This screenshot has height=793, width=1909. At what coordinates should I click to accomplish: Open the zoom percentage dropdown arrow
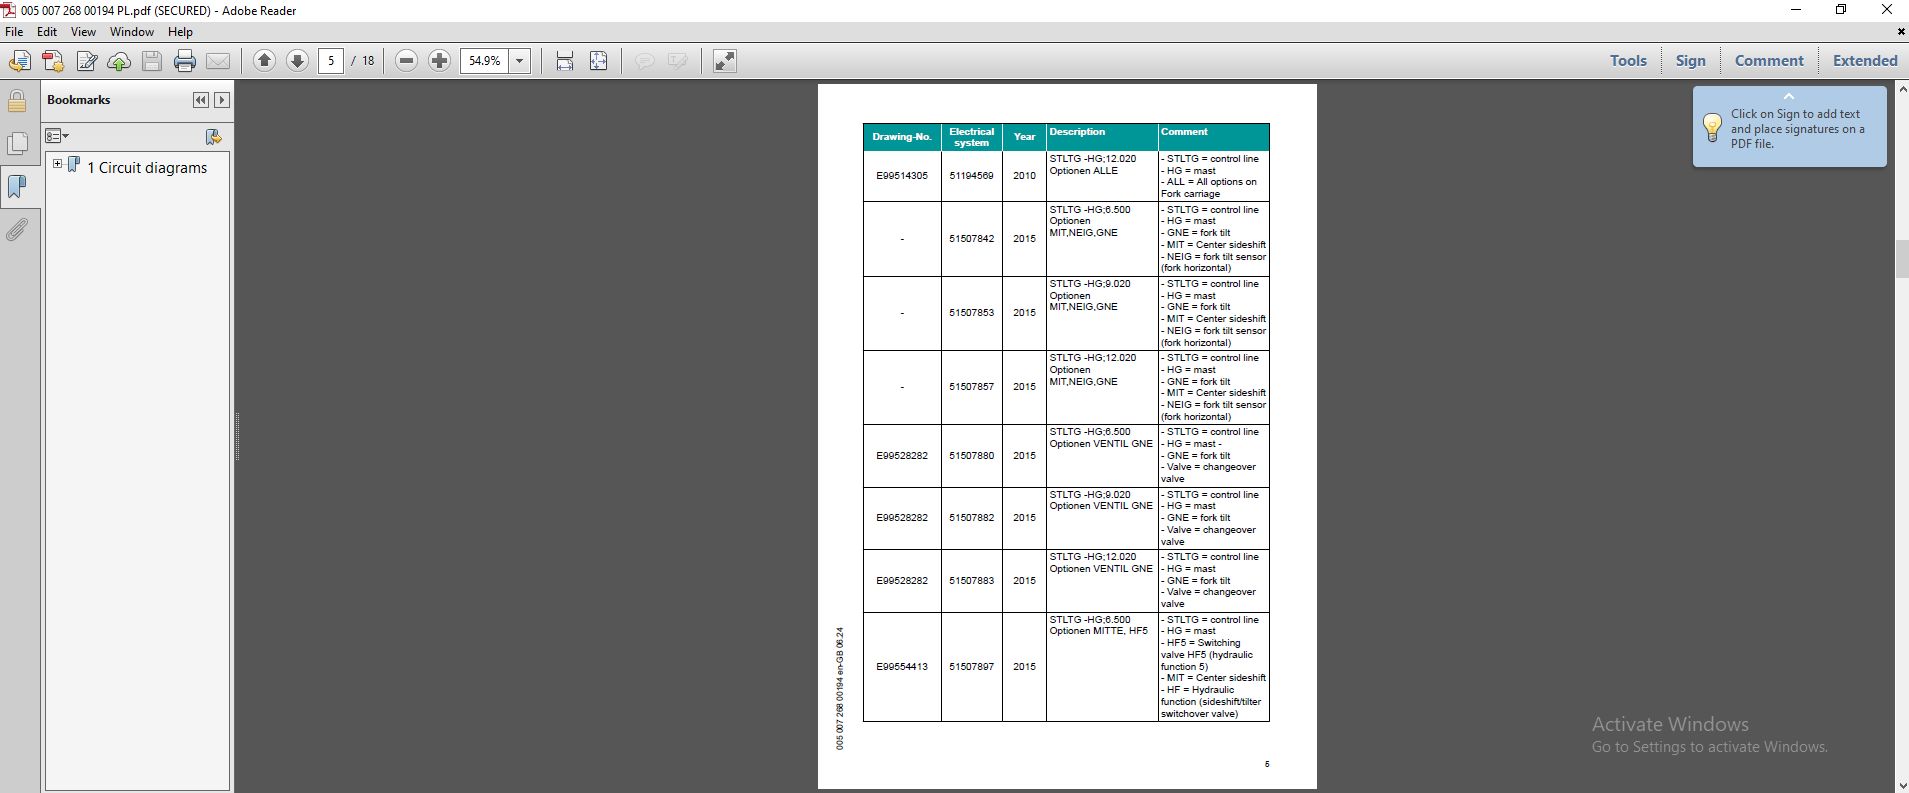click(520, 61)
